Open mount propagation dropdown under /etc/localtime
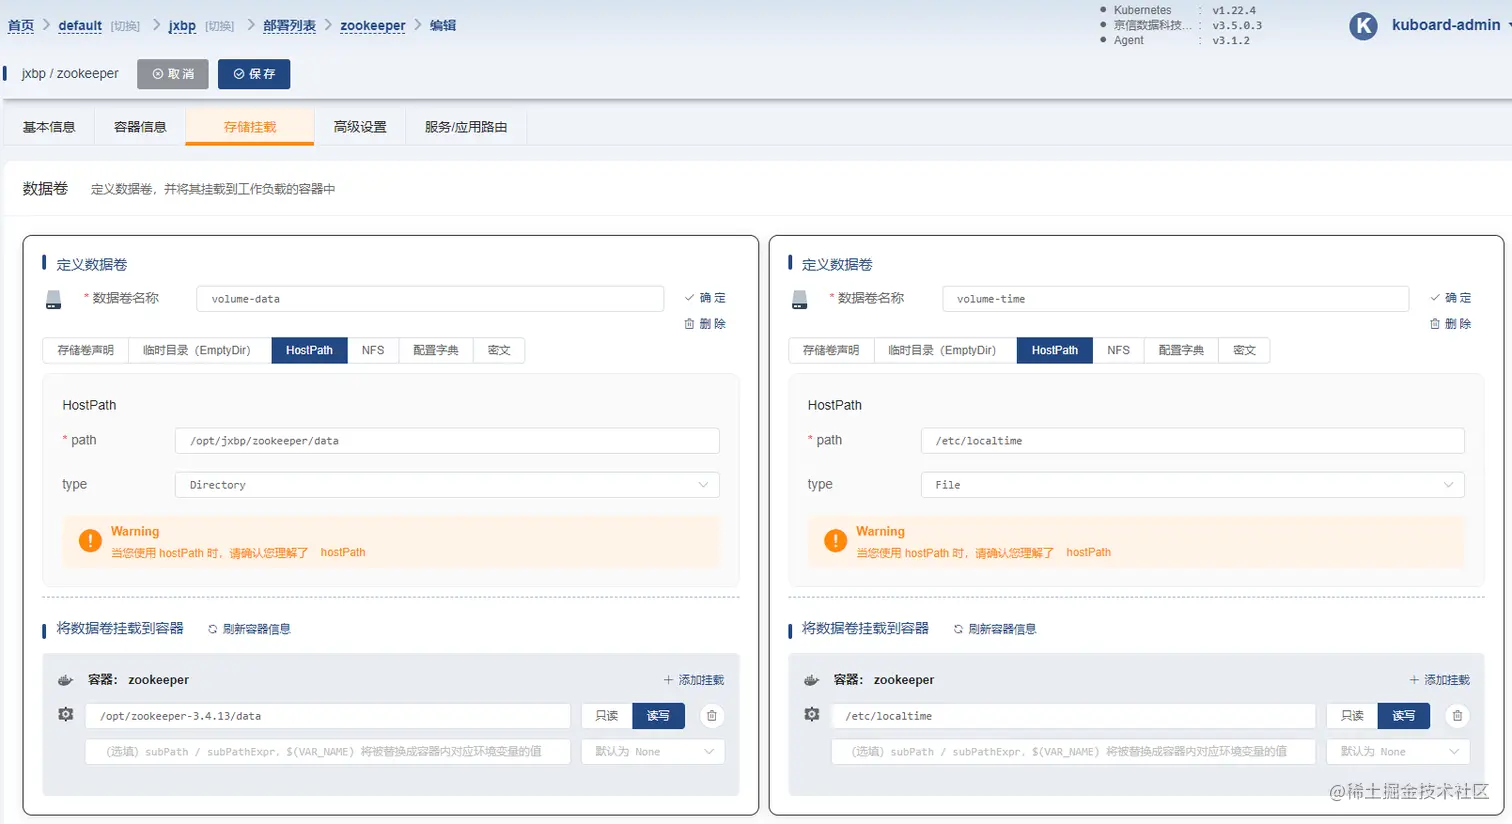The image size is (1512, 824). pyautogui.click(x=1398, y=752)
